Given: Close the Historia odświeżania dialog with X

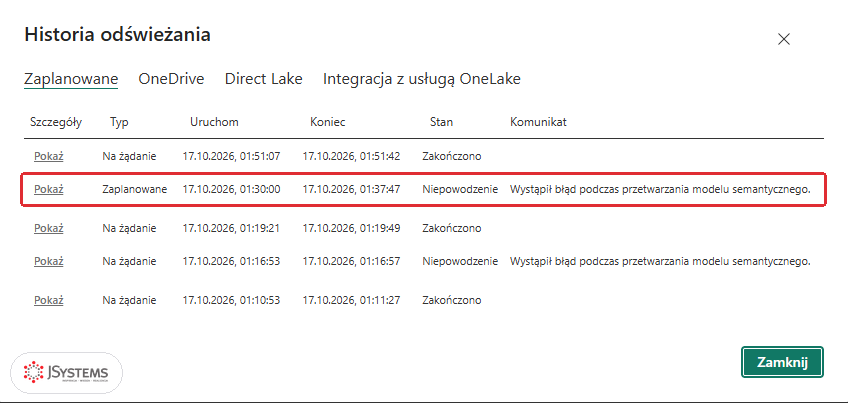Looking at the screenshot, I should tap(784, 39).
